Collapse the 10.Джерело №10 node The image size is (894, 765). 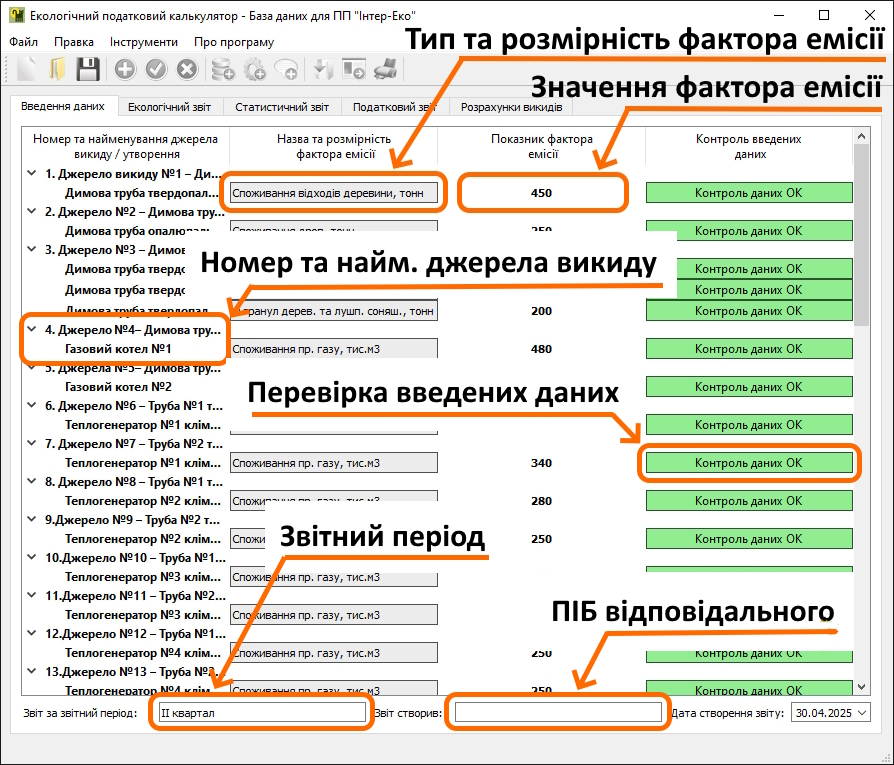[x=32, y=557]
